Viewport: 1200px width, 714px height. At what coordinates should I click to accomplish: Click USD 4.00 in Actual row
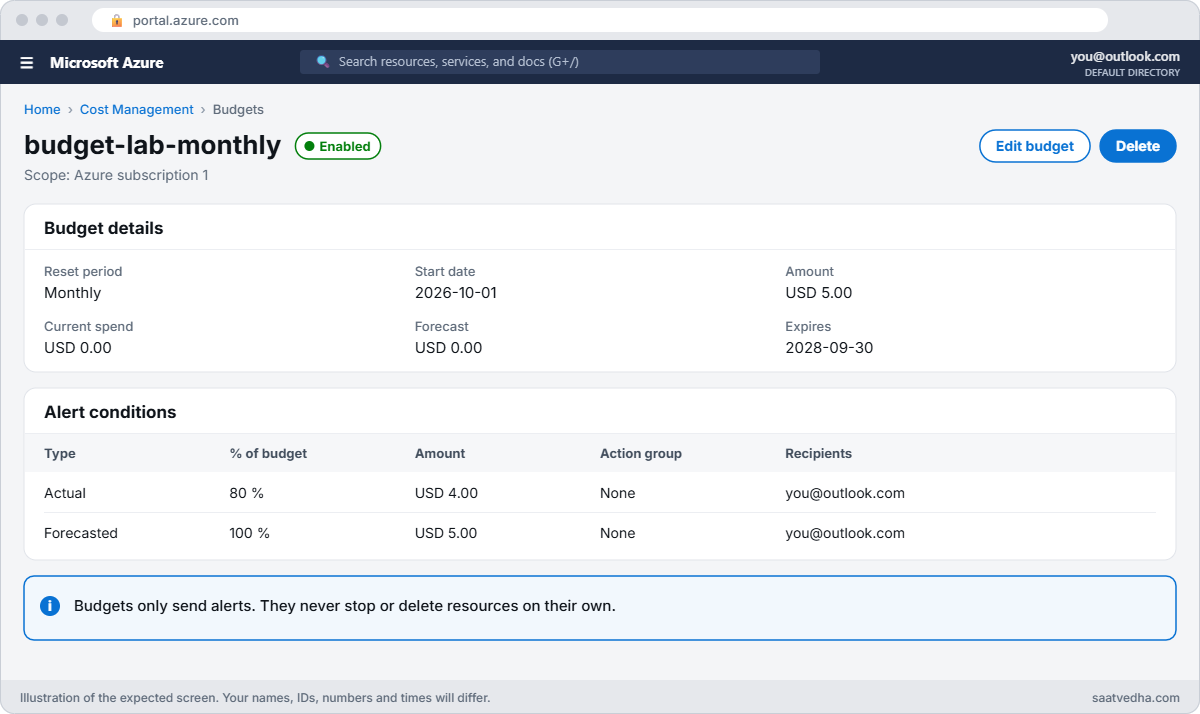[x=447, y=493]
